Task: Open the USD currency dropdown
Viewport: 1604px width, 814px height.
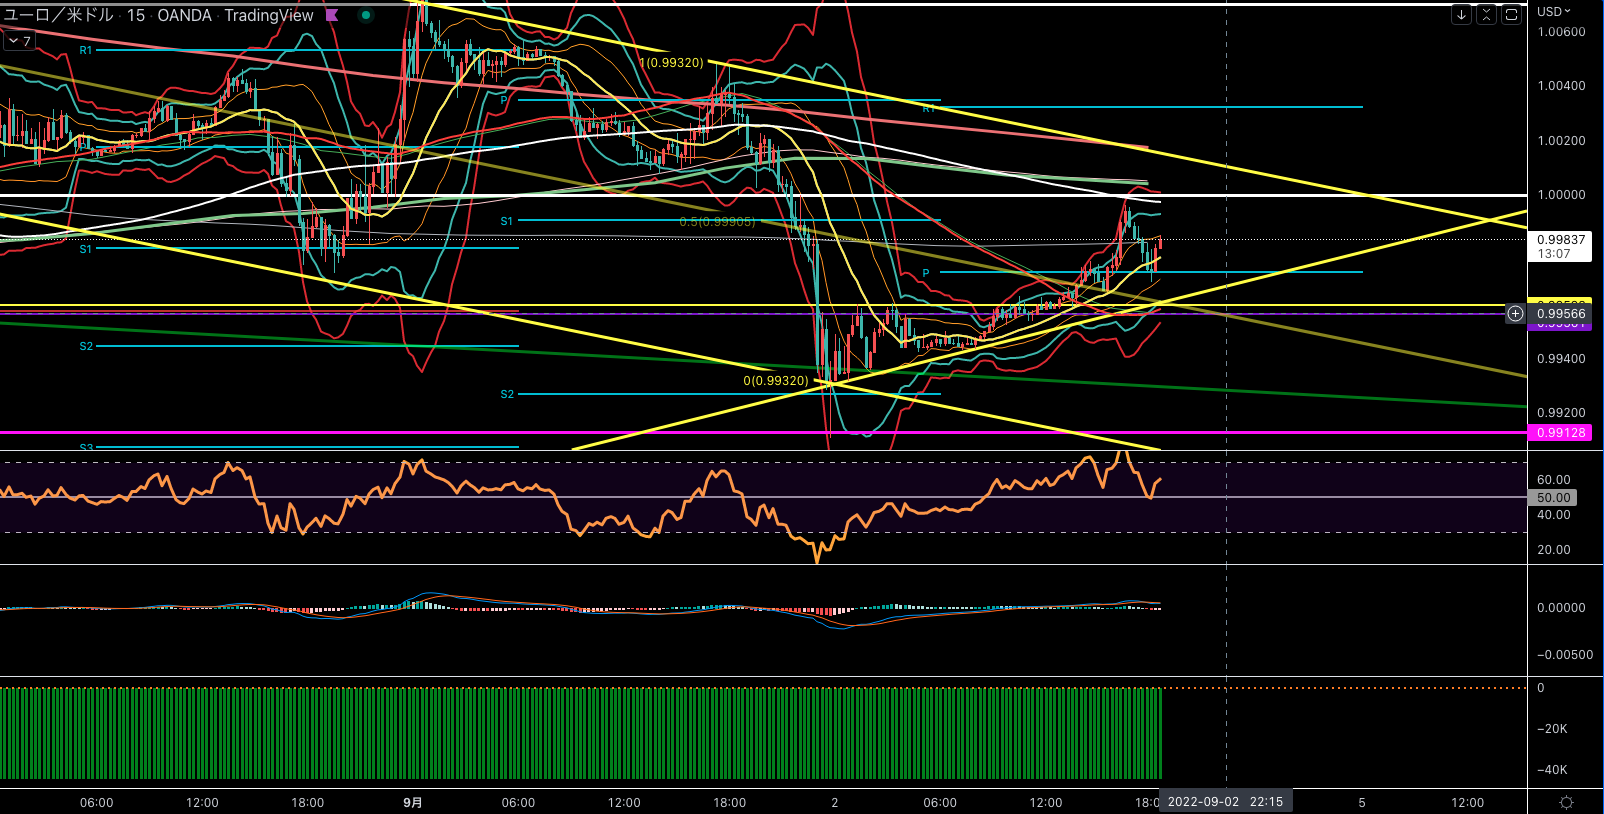Action: 1553,12
